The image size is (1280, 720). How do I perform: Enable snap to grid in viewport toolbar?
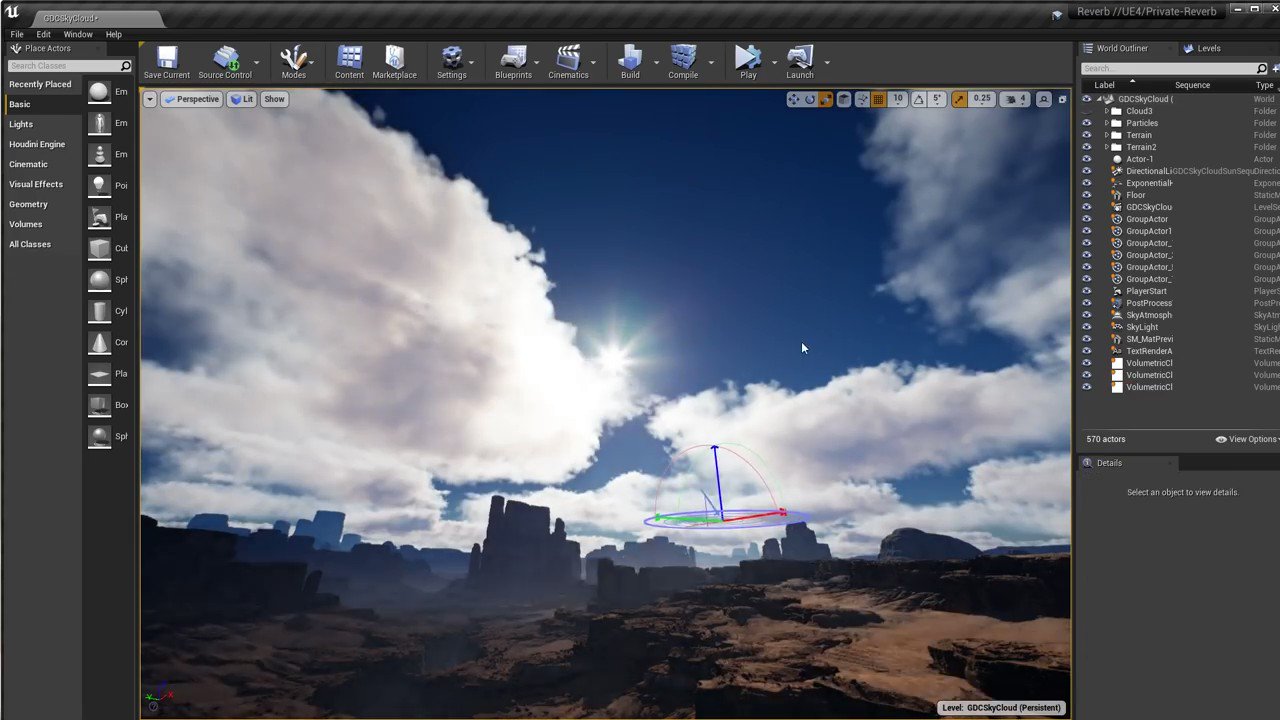(x=876, y=99)
